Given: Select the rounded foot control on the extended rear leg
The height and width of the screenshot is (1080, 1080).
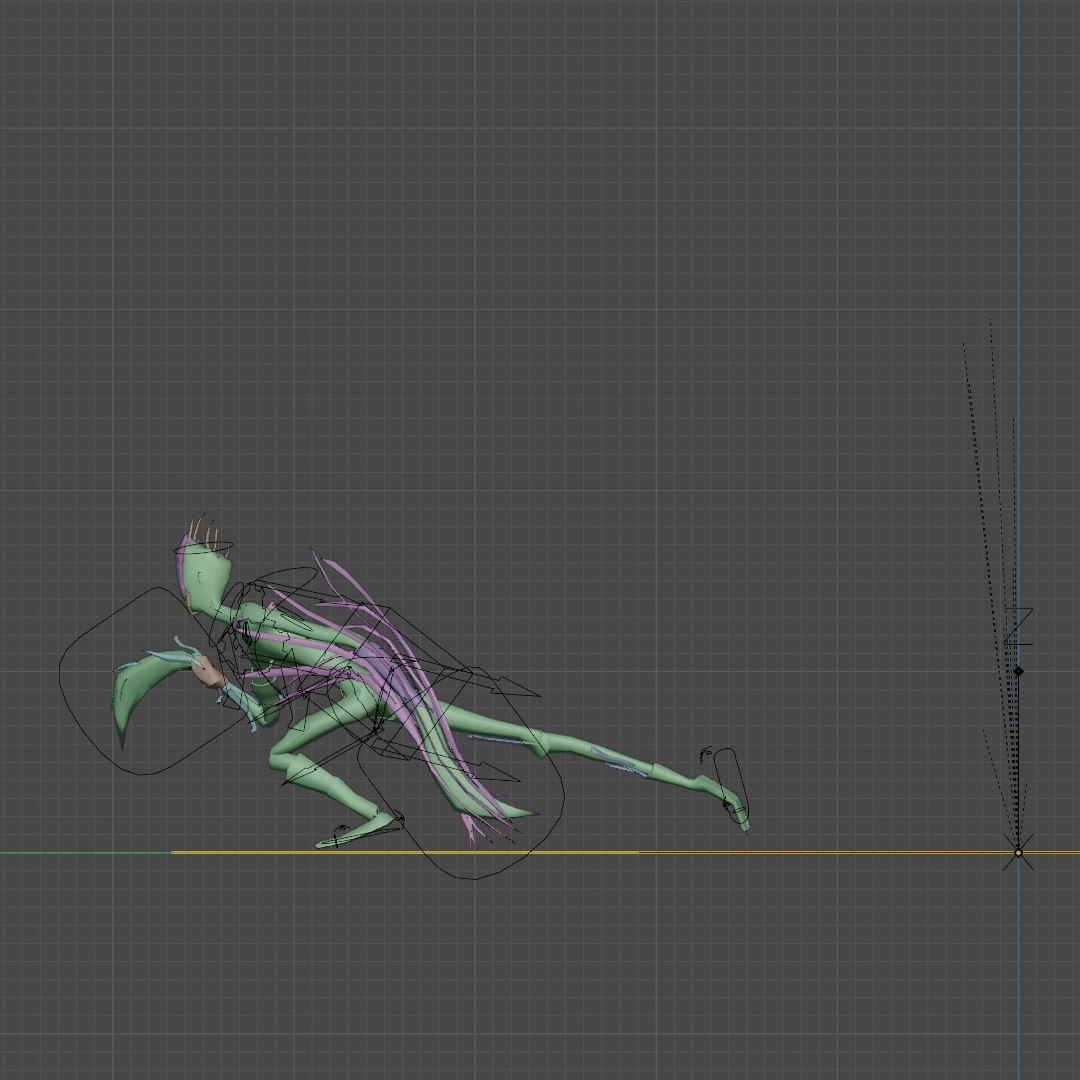Looking at the screenshot, I should tap(731, 785).
